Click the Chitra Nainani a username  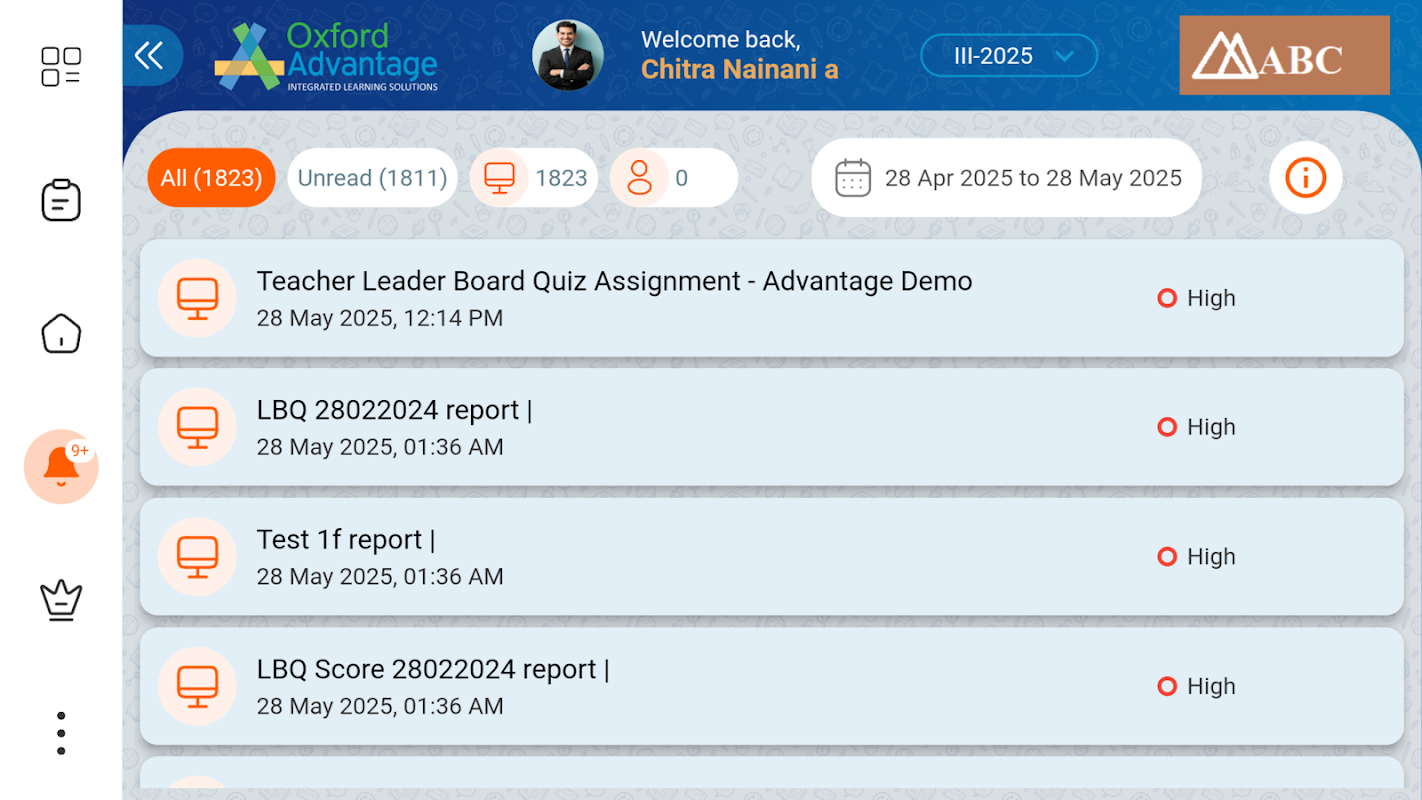[739, 69]
